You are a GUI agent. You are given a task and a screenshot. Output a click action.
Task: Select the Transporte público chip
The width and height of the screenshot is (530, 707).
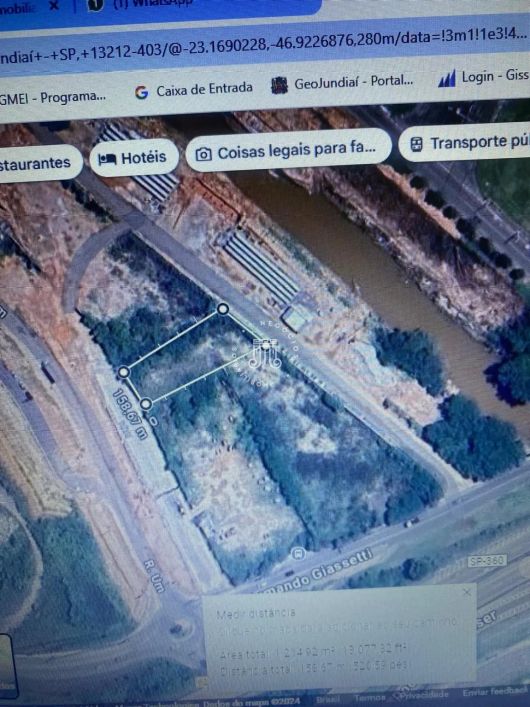click(465, 143)
